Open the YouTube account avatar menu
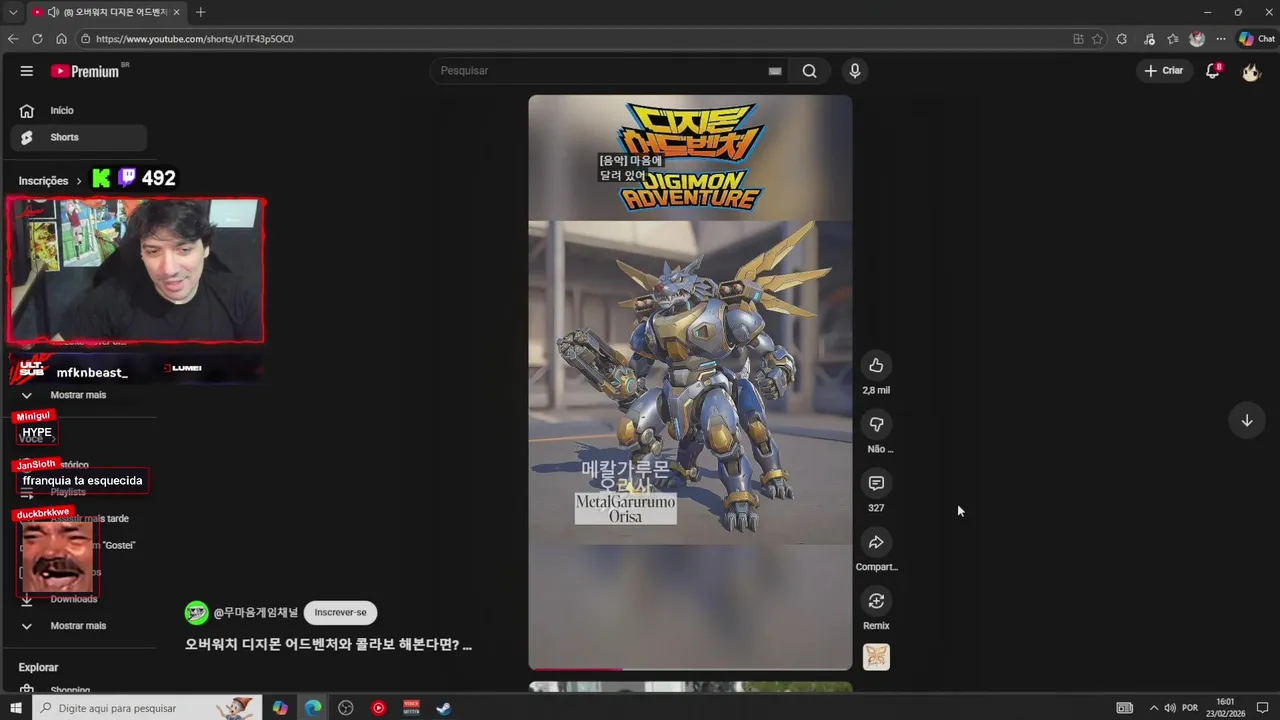This screenshot has height=720, width=1280. 1251,71
